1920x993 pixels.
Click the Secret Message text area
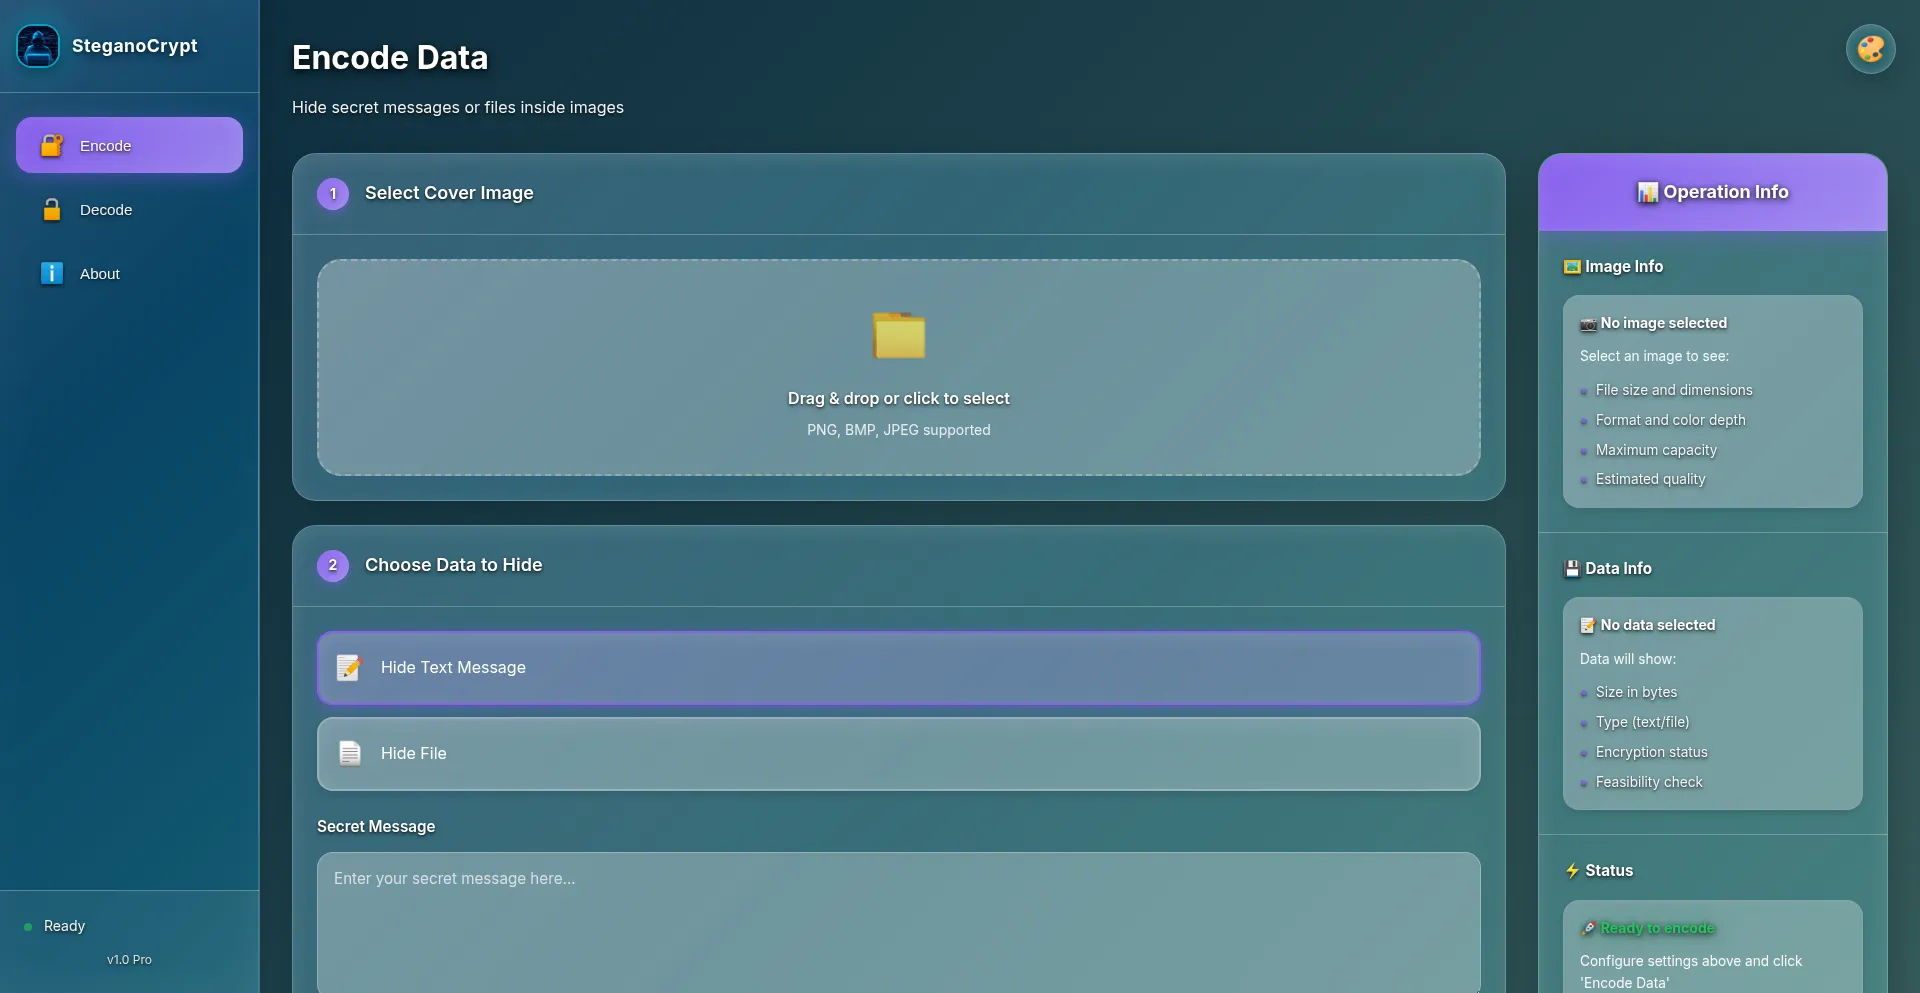tap(899, 922)
